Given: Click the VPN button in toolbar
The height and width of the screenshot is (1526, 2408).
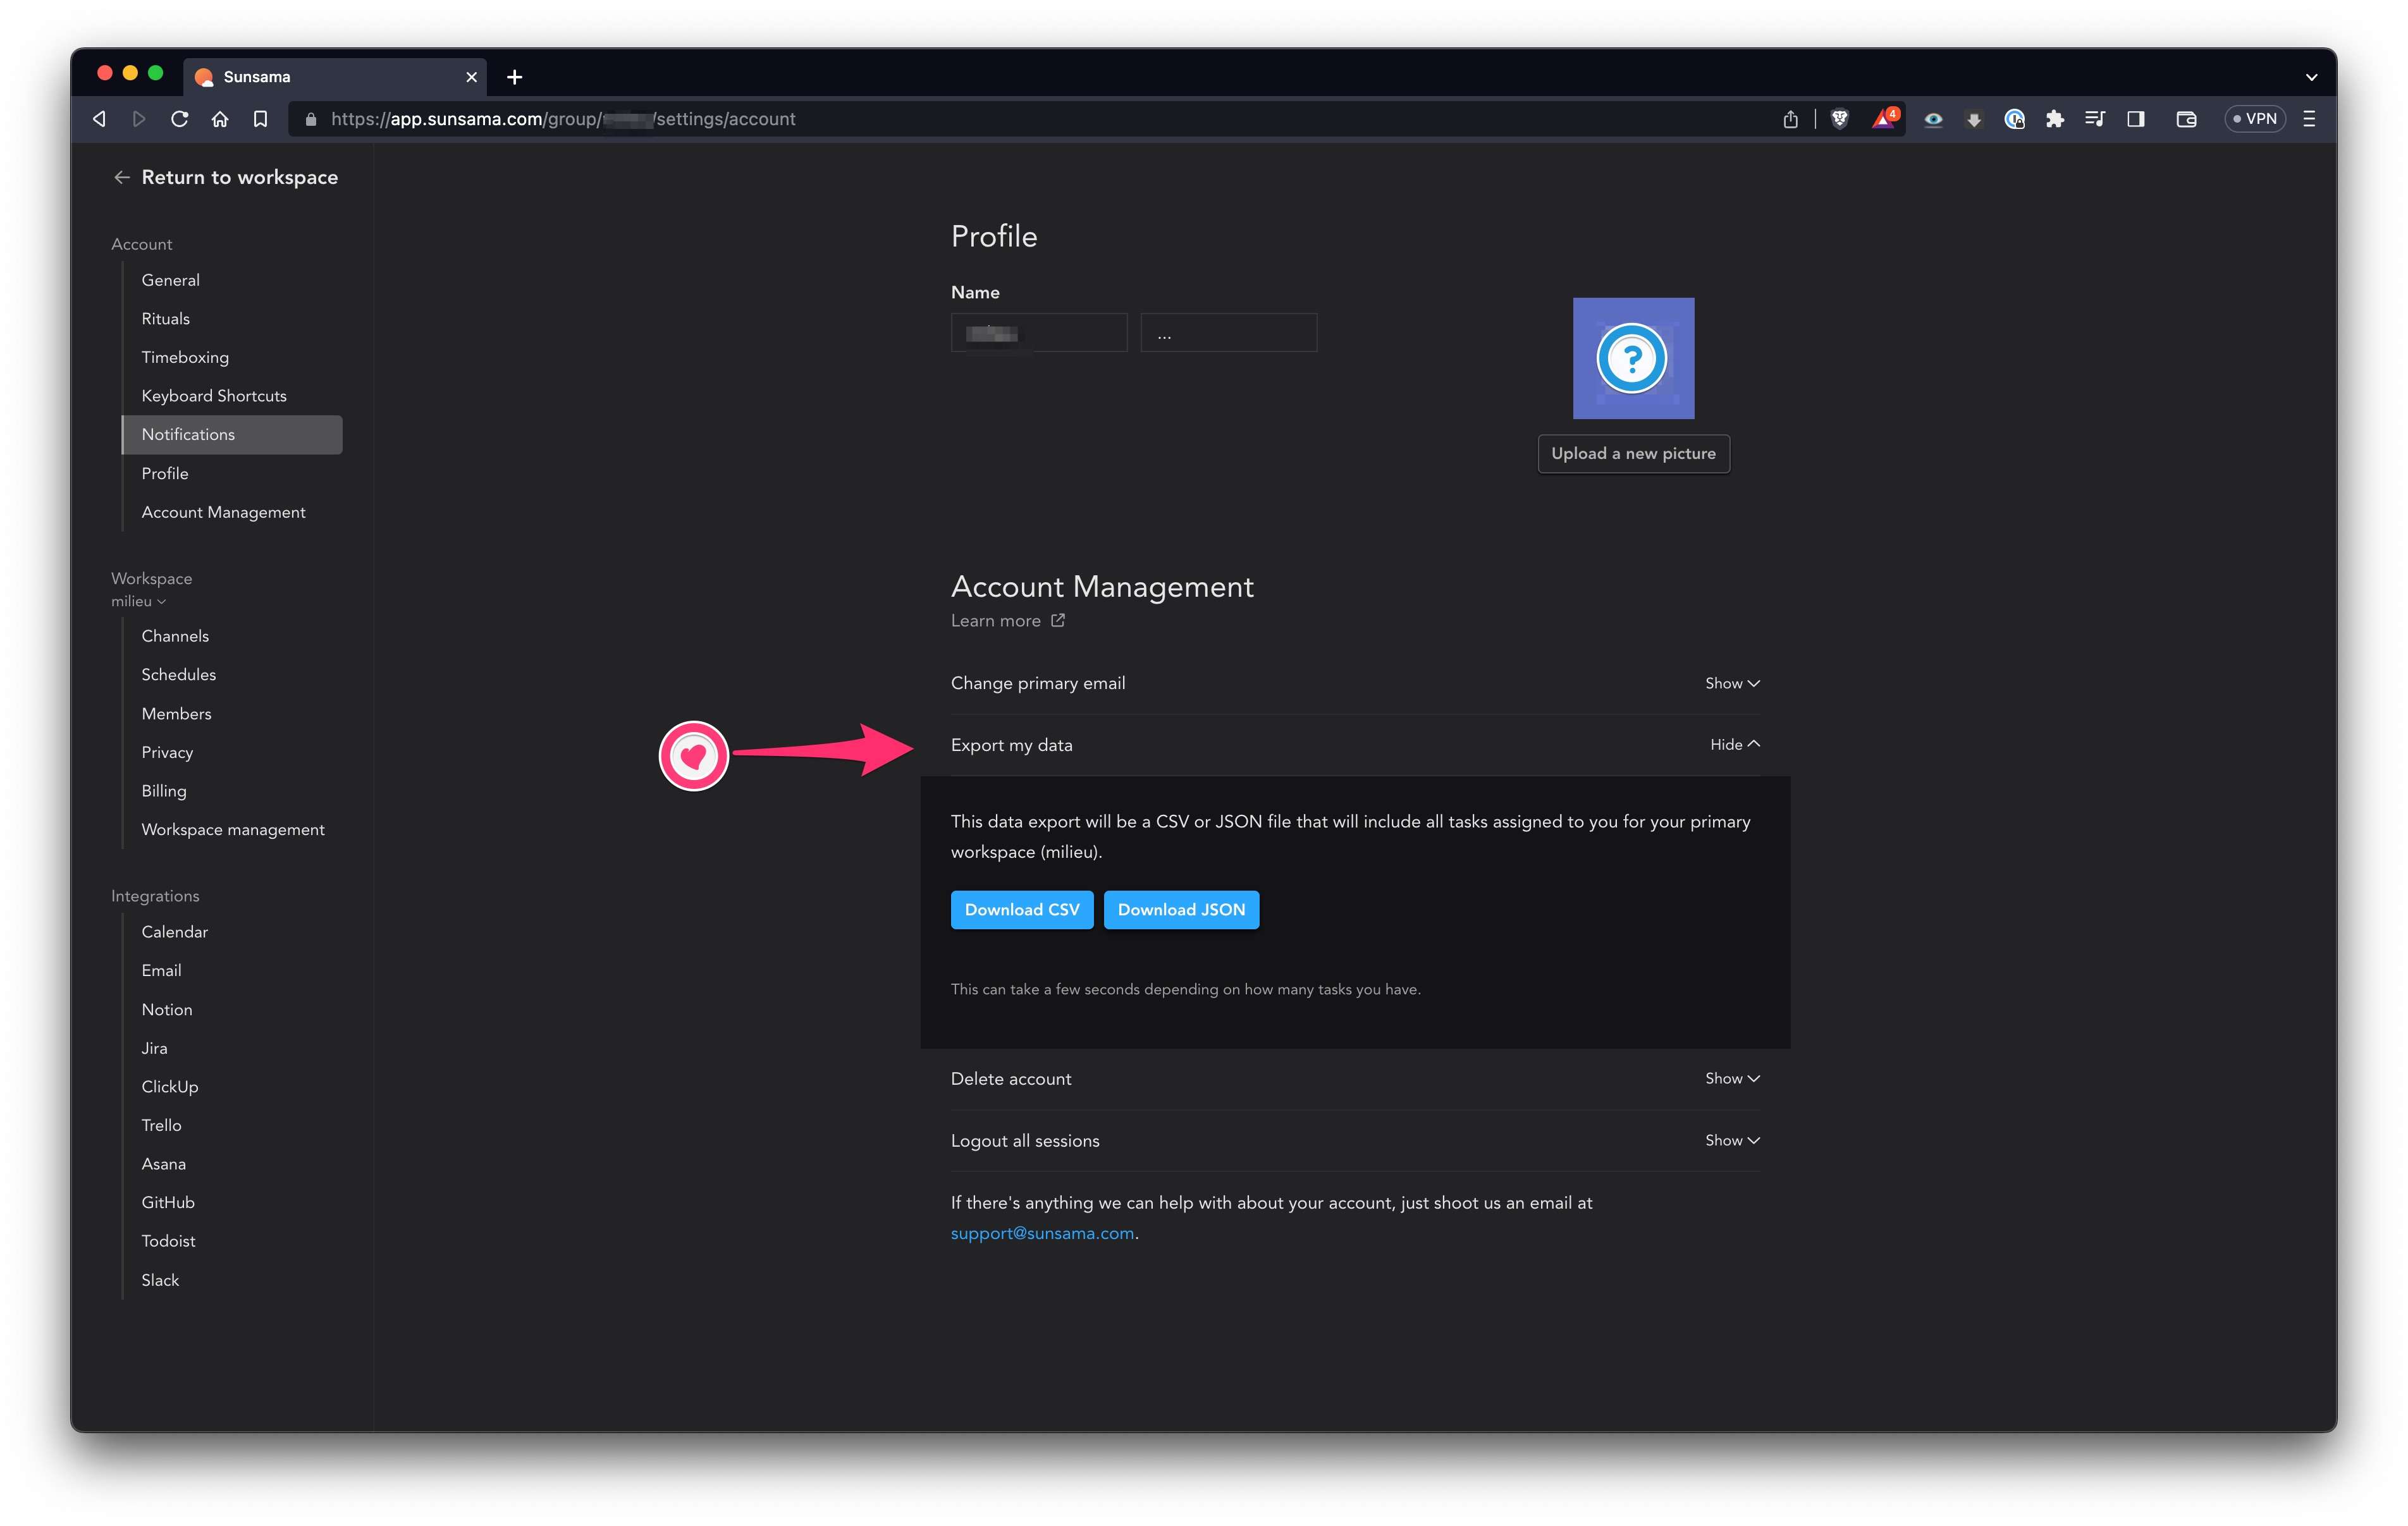Looking at the screenshot, I should (x=2255, y=119).
